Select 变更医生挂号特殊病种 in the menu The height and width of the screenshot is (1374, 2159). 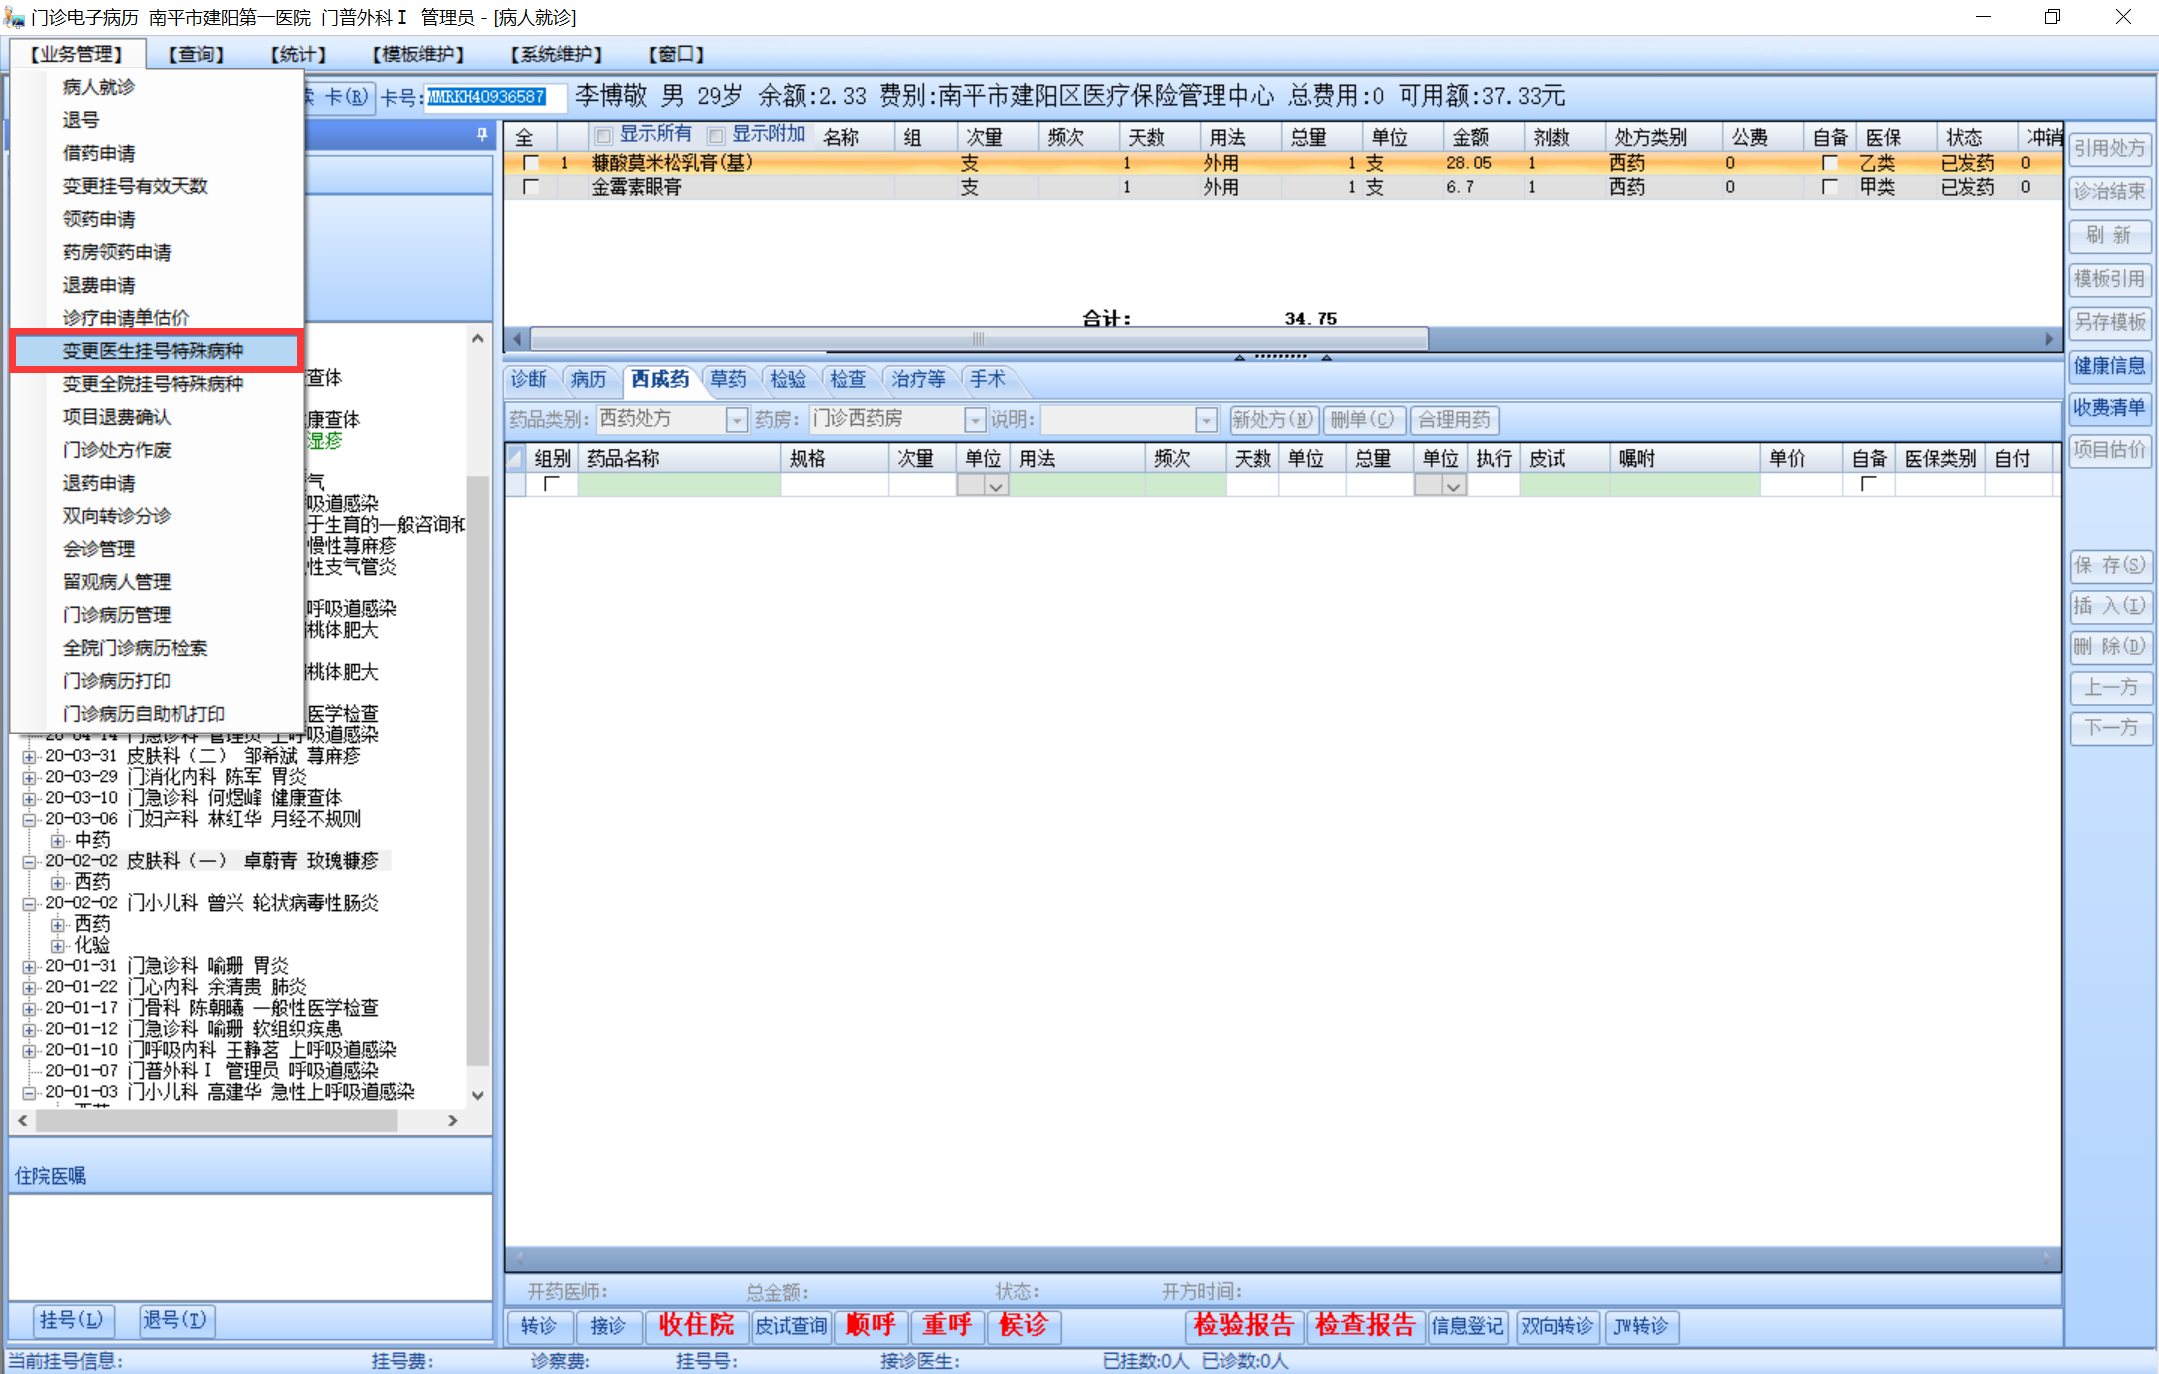pos(153,351)
